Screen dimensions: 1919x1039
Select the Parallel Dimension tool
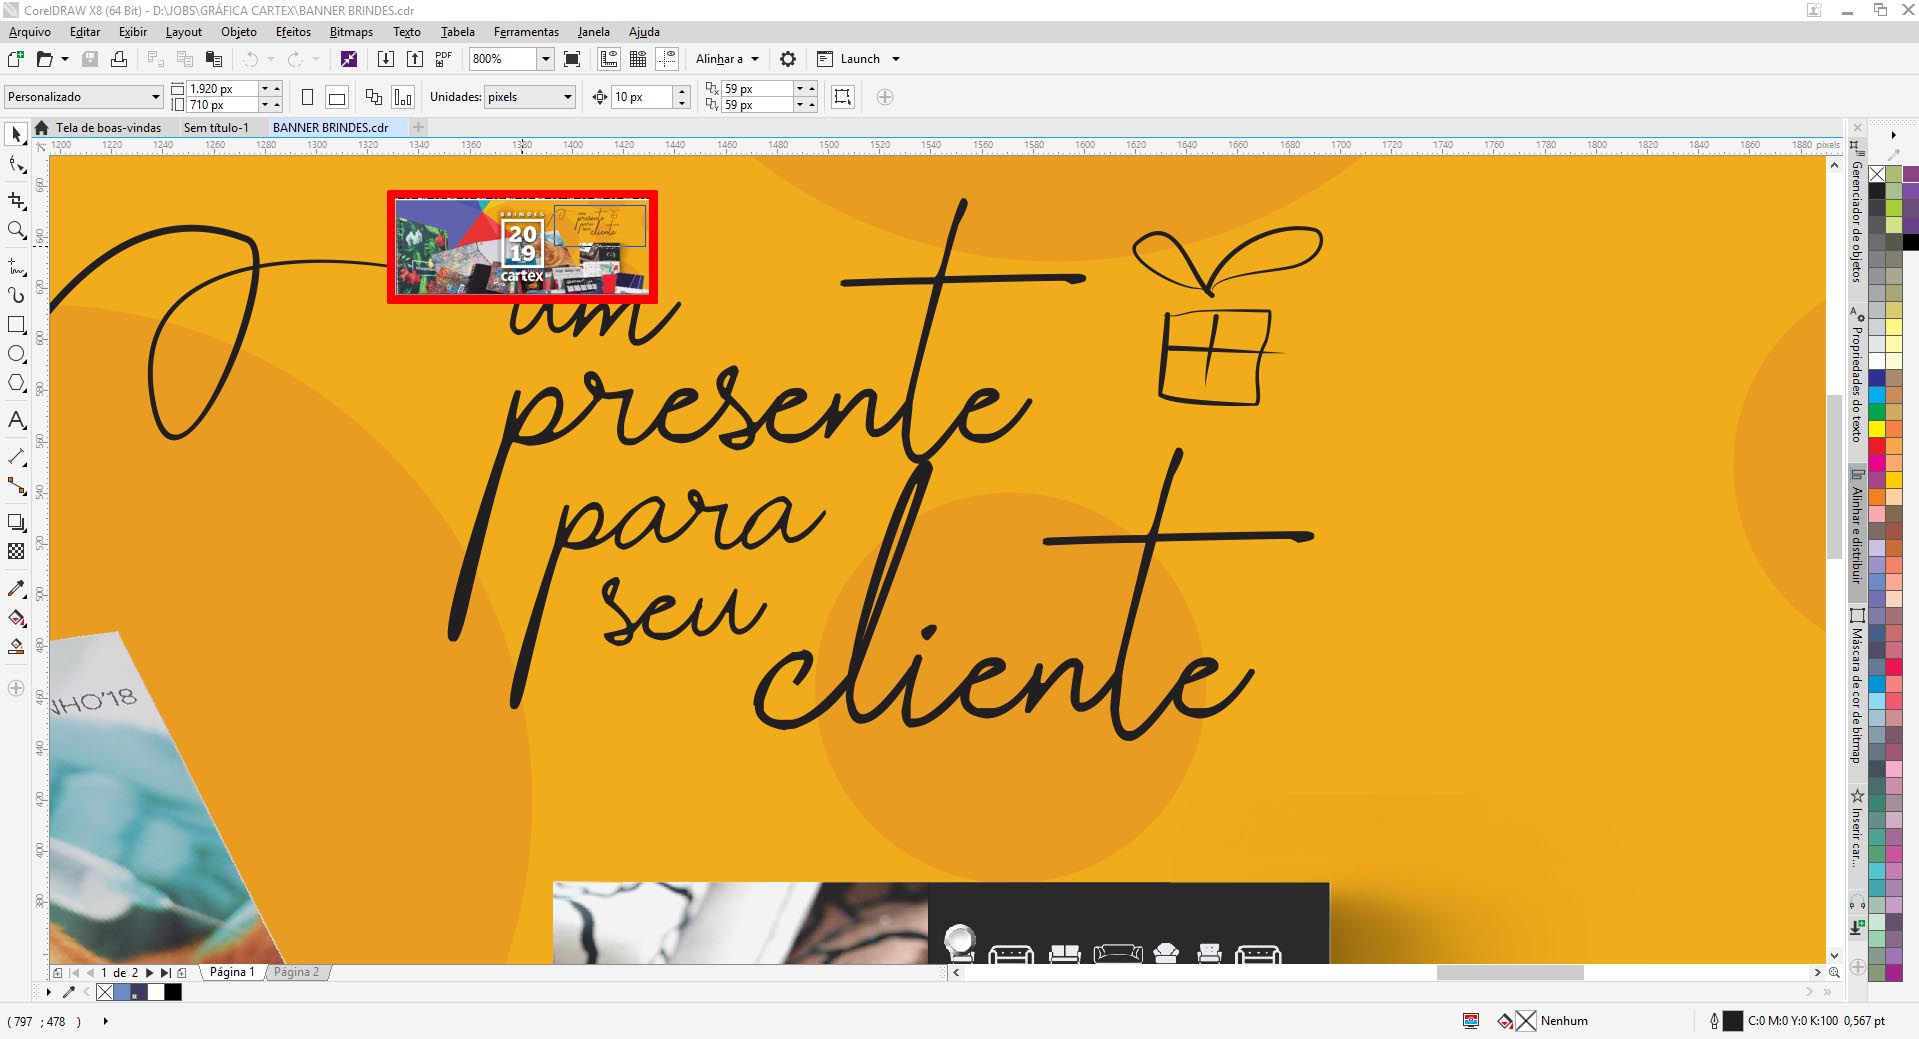tap(16, 457)
